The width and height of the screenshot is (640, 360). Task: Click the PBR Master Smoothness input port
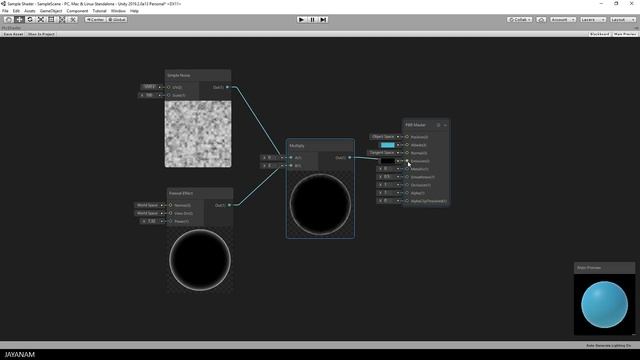407,177
